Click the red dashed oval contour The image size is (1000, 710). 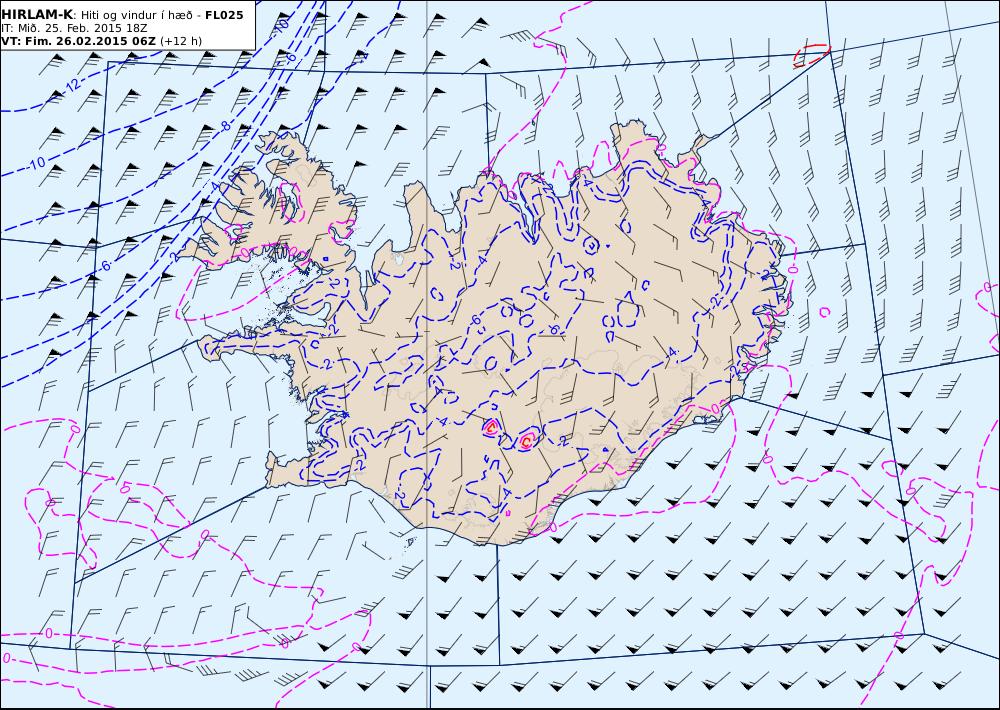click(811, 55)
